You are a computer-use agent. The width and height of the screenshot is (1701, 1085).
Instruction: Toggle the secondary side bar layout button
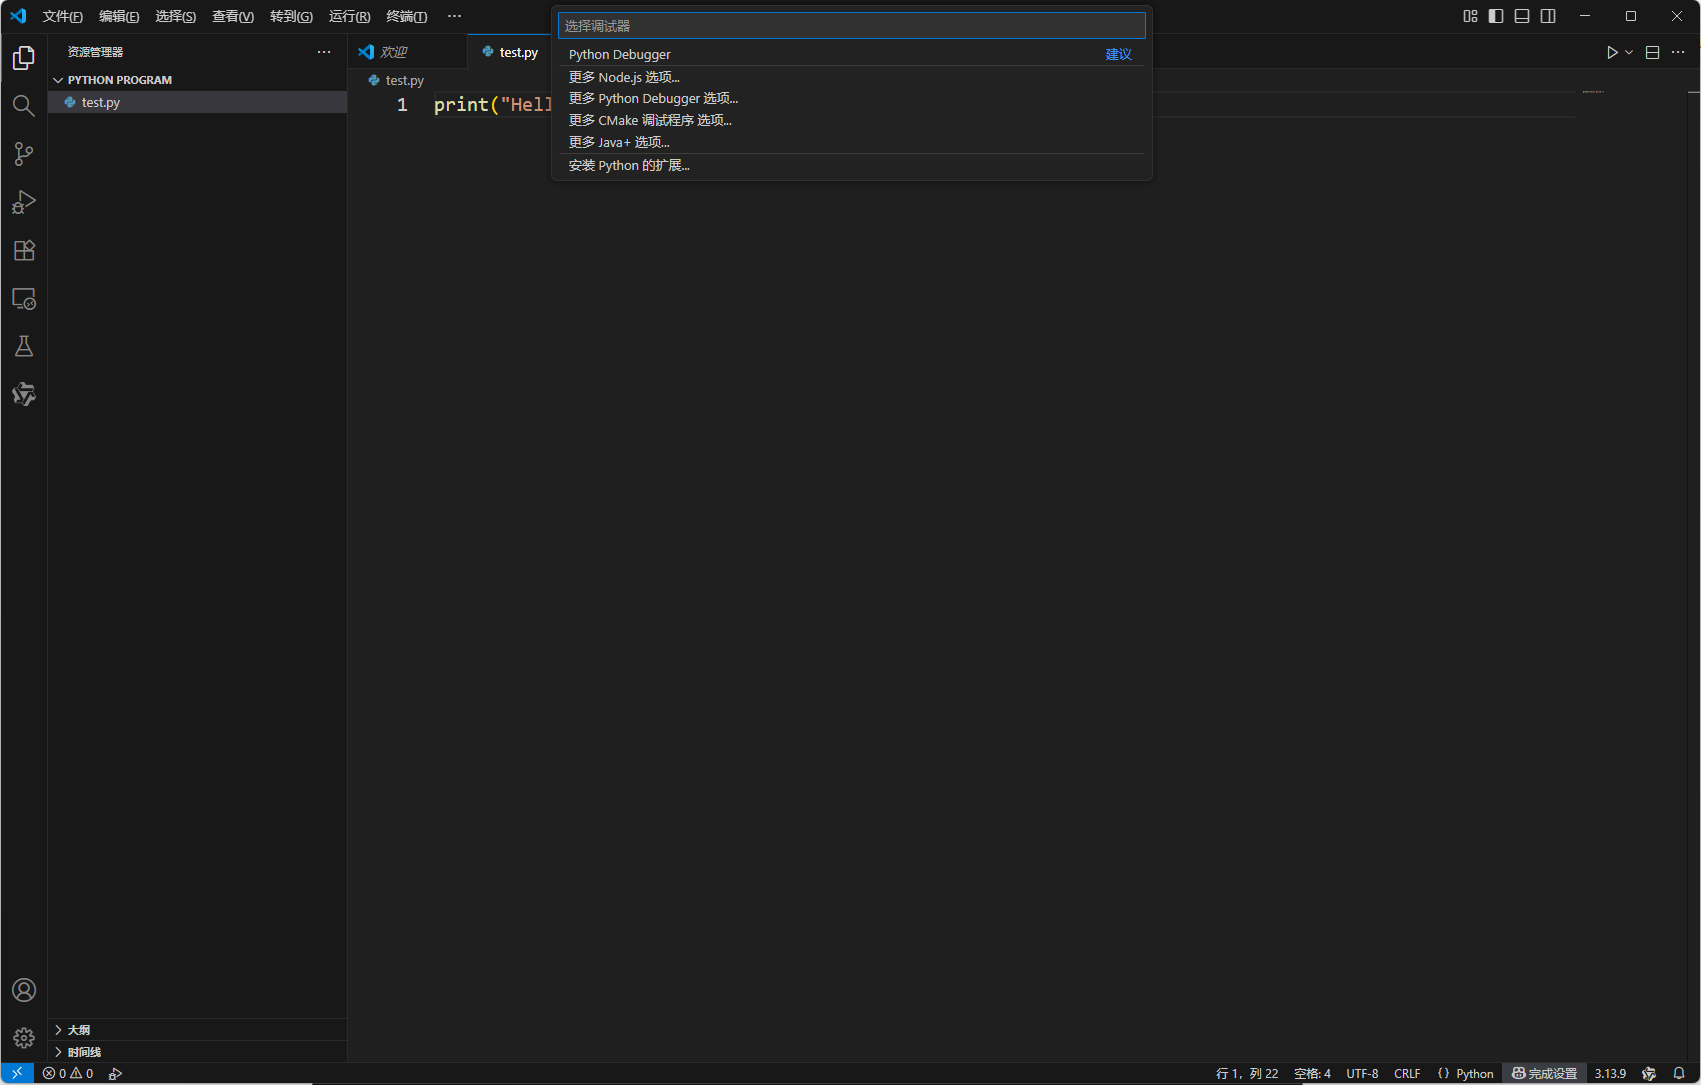(1548, 16)
